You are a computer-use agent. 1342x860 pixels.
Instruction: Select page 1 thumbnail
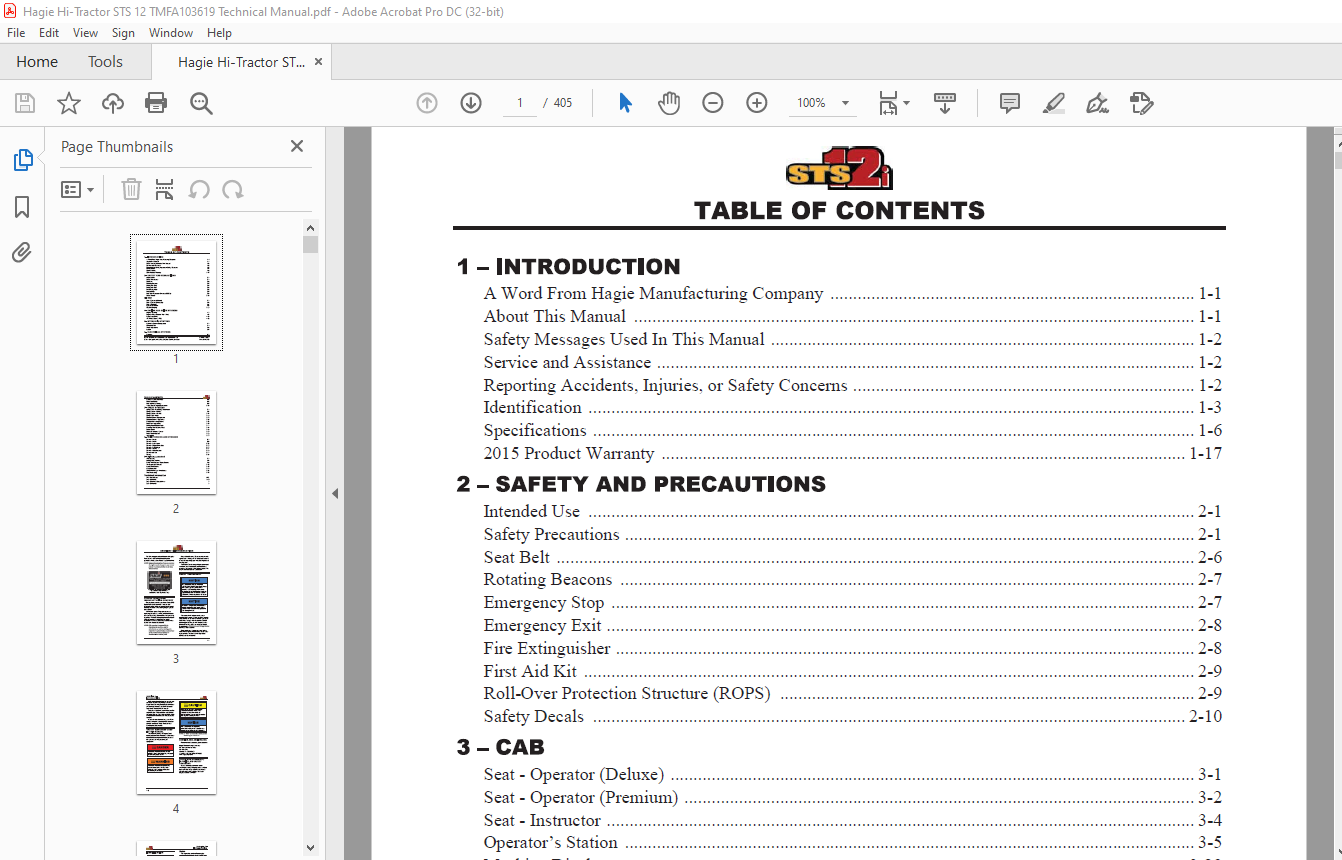point(176,292)
